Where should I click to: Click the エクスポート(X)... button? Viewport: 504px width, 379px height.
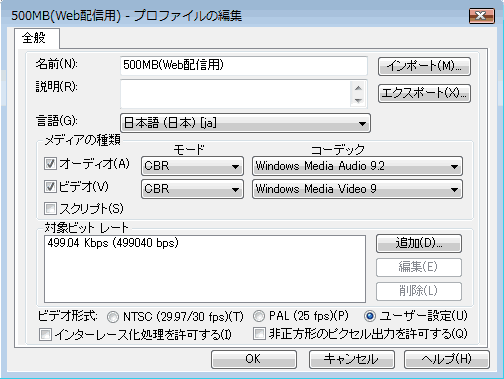[424, 93]
